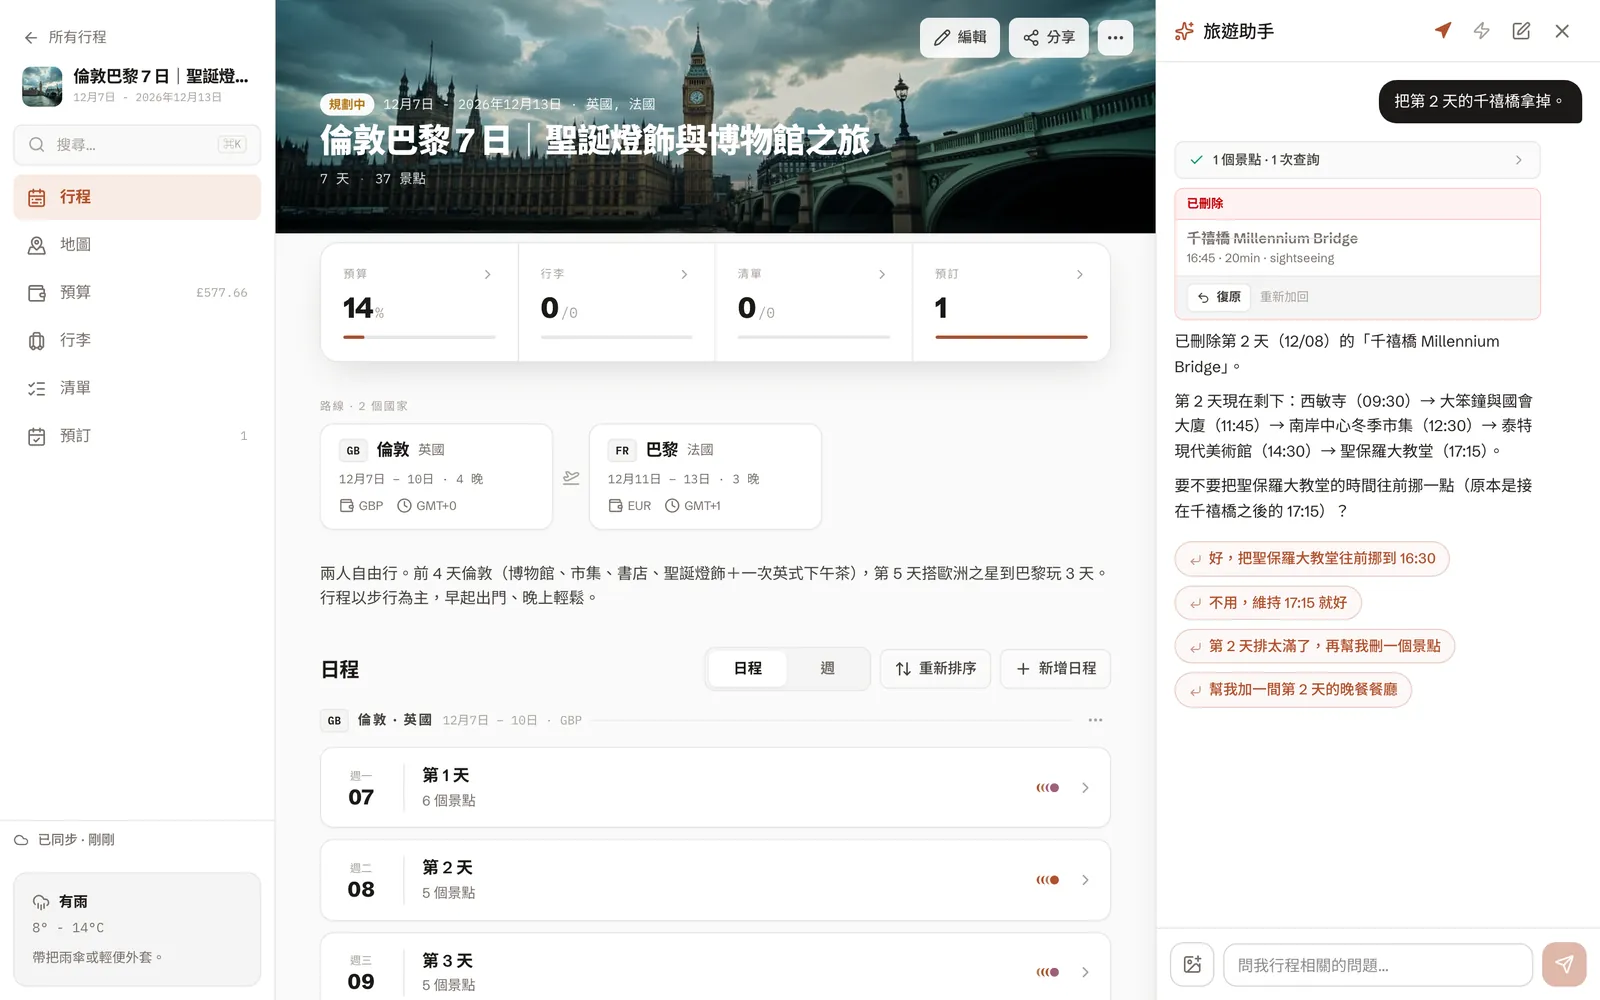Click the 重新加回 link
1600x1000 pixels.
point(1284,297)
